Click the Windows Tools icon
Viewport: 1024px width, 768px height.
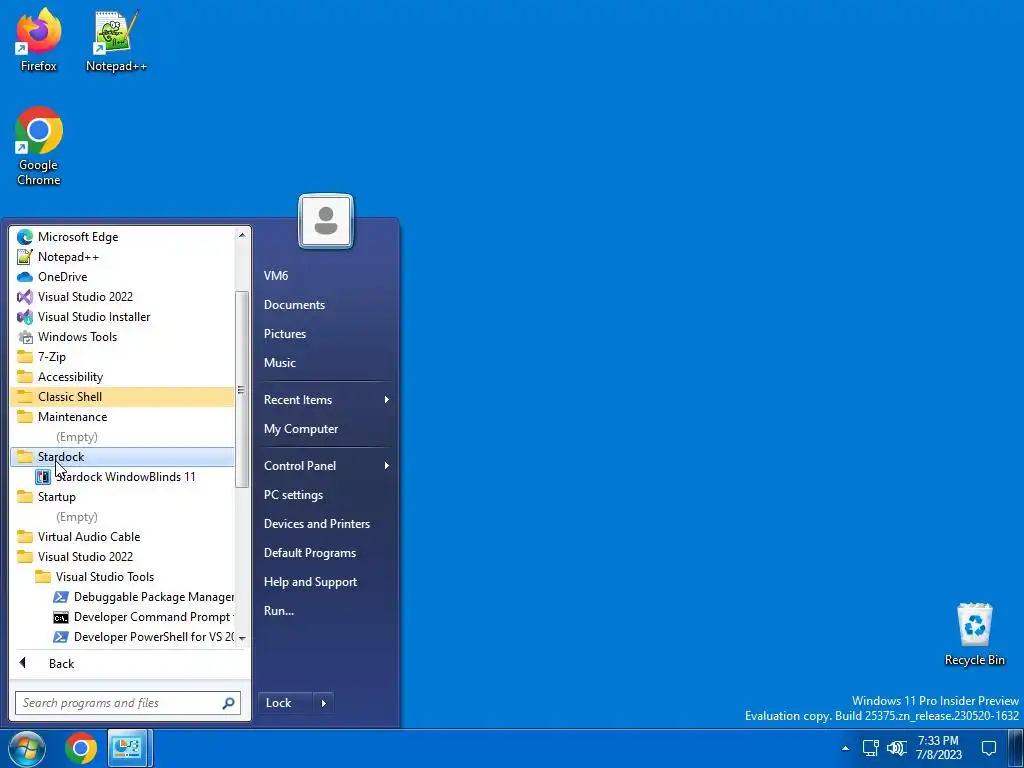tap(25, 337)
